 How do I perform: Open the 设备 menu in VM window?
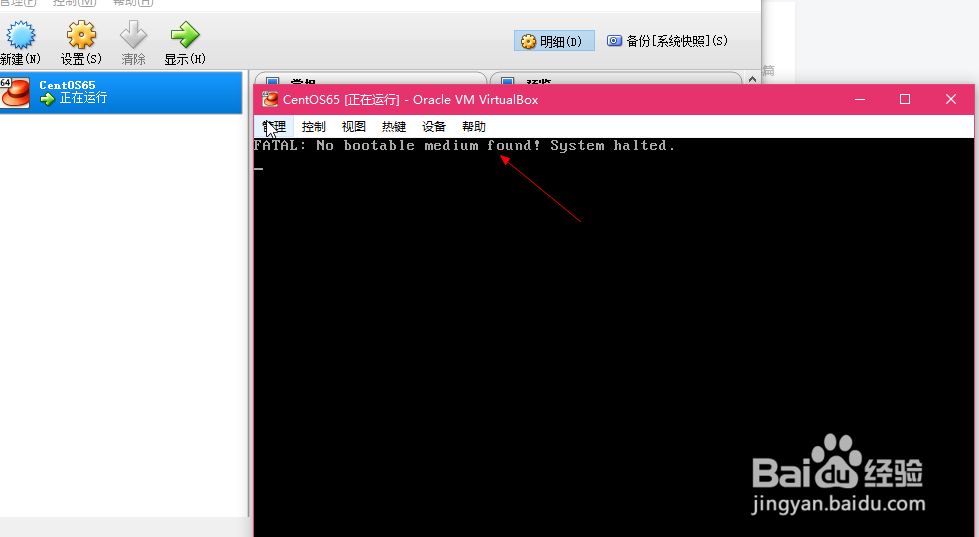click(434, 127)
